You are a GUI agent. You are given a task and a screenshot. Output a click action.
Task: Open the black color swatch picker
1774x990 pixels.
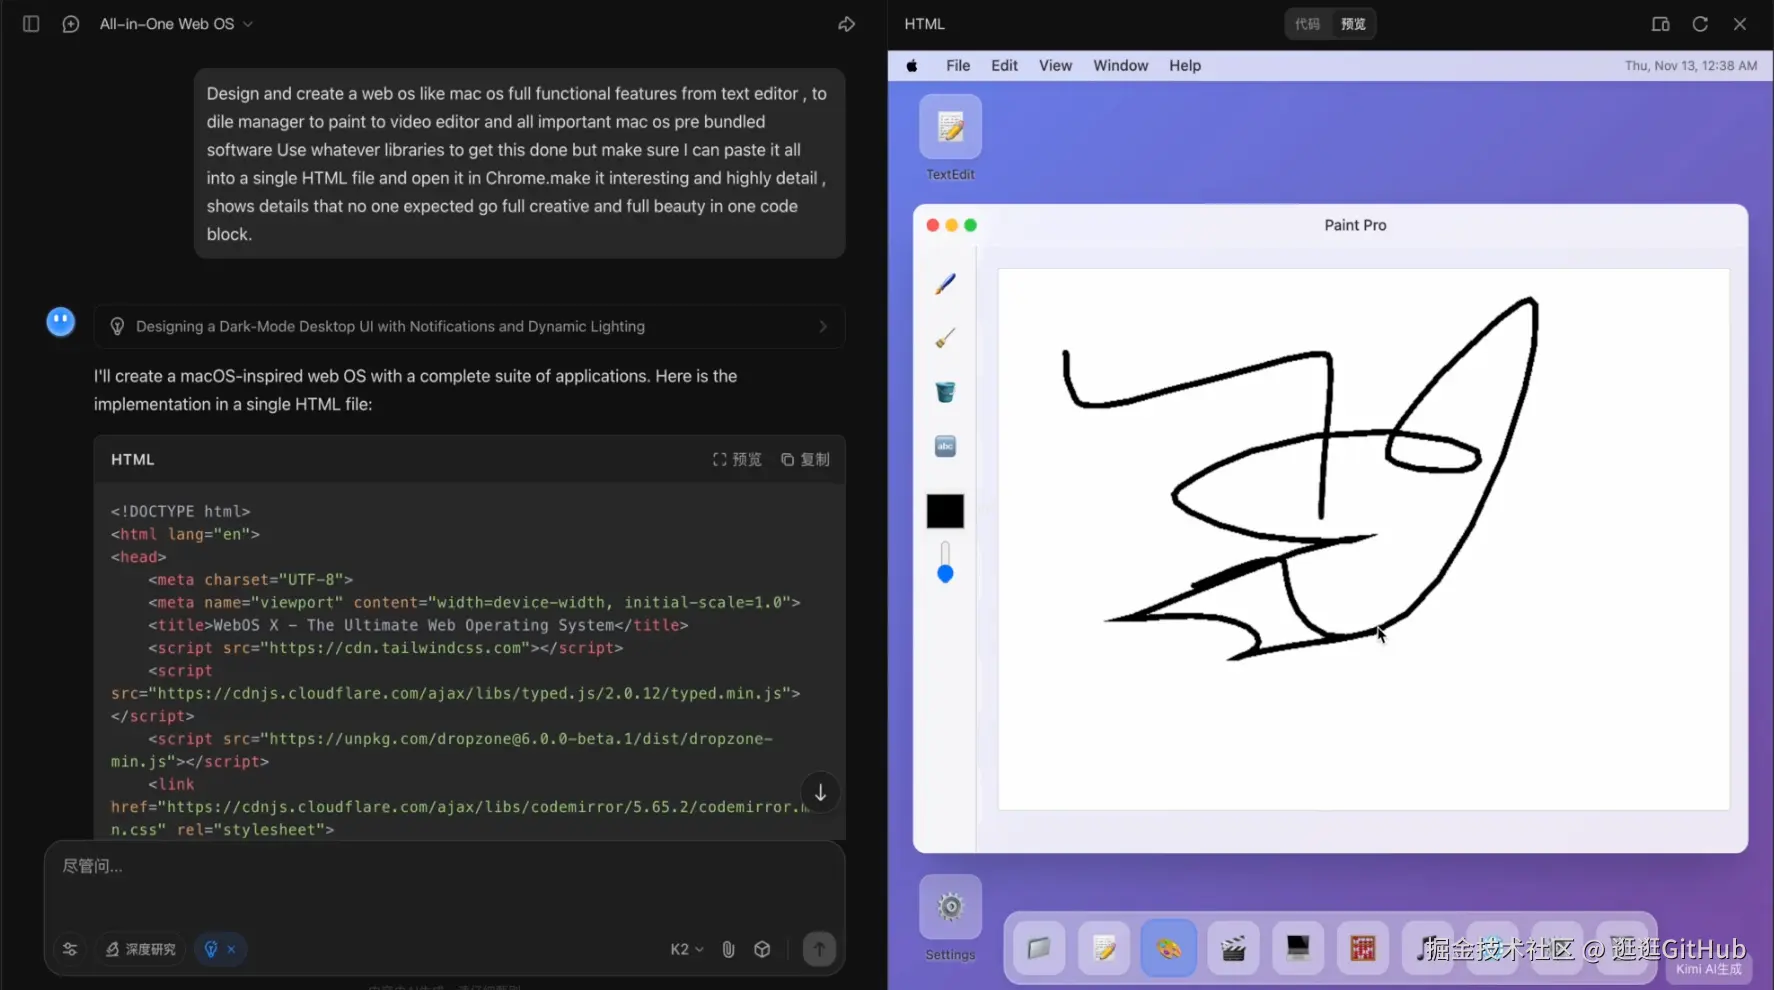(x=945, y=511)
